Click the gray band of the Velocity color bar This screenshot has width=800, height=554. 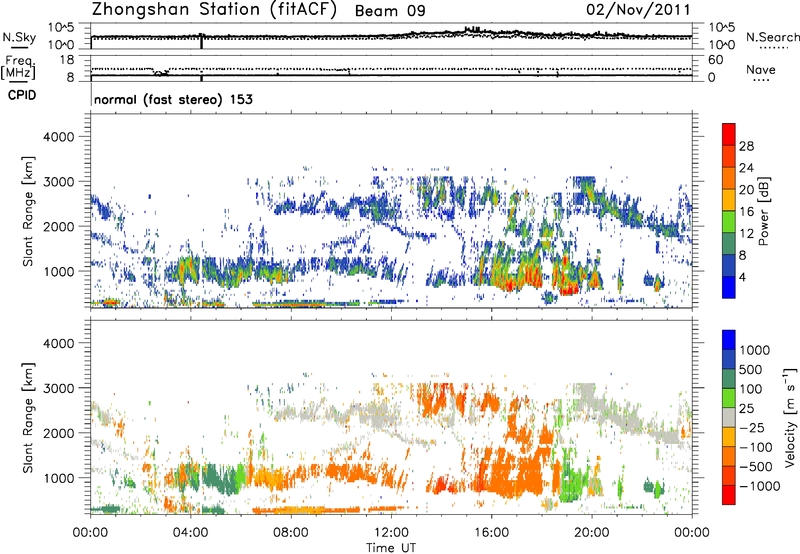pos(729,418)
